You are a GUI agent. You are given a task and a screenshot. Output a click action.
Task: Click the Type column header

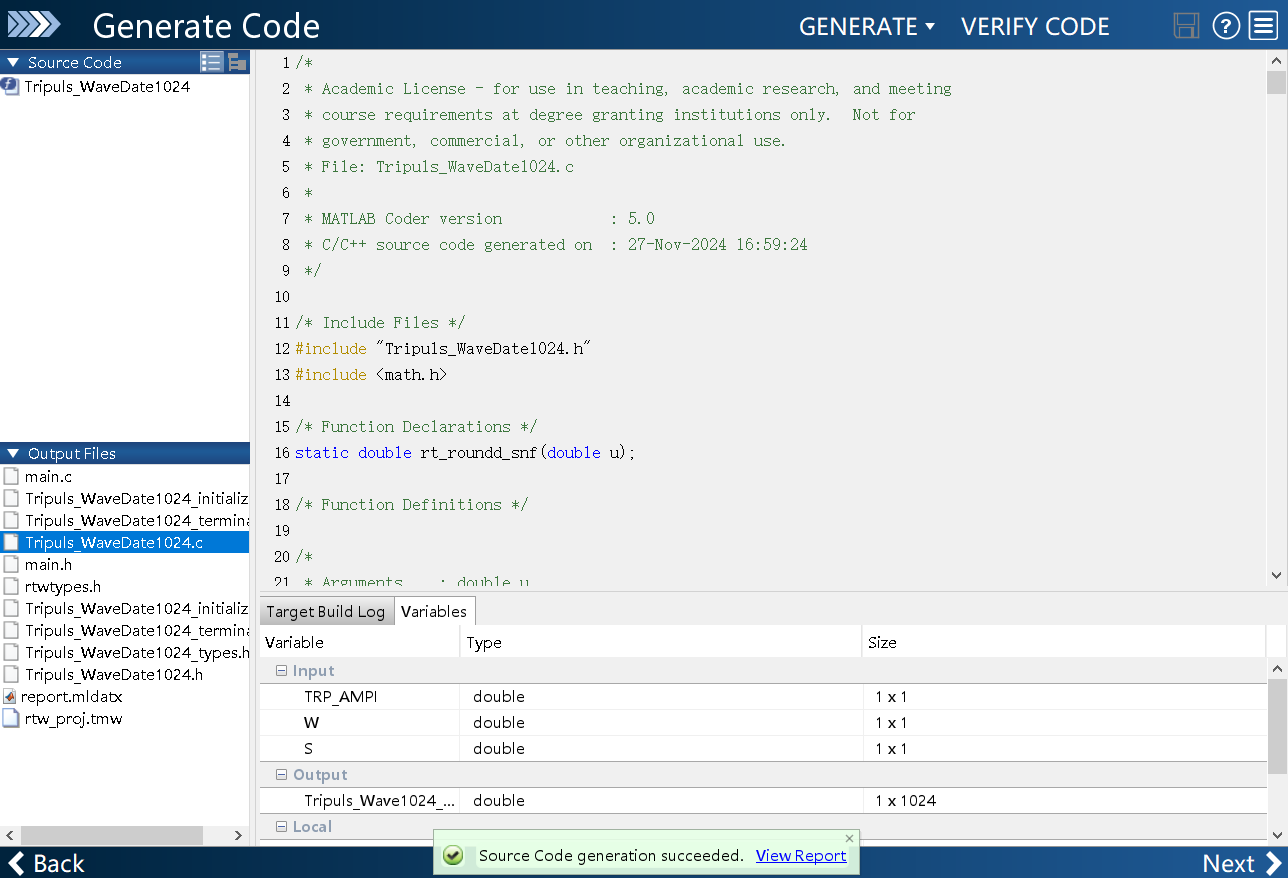[x=661, y=642]
